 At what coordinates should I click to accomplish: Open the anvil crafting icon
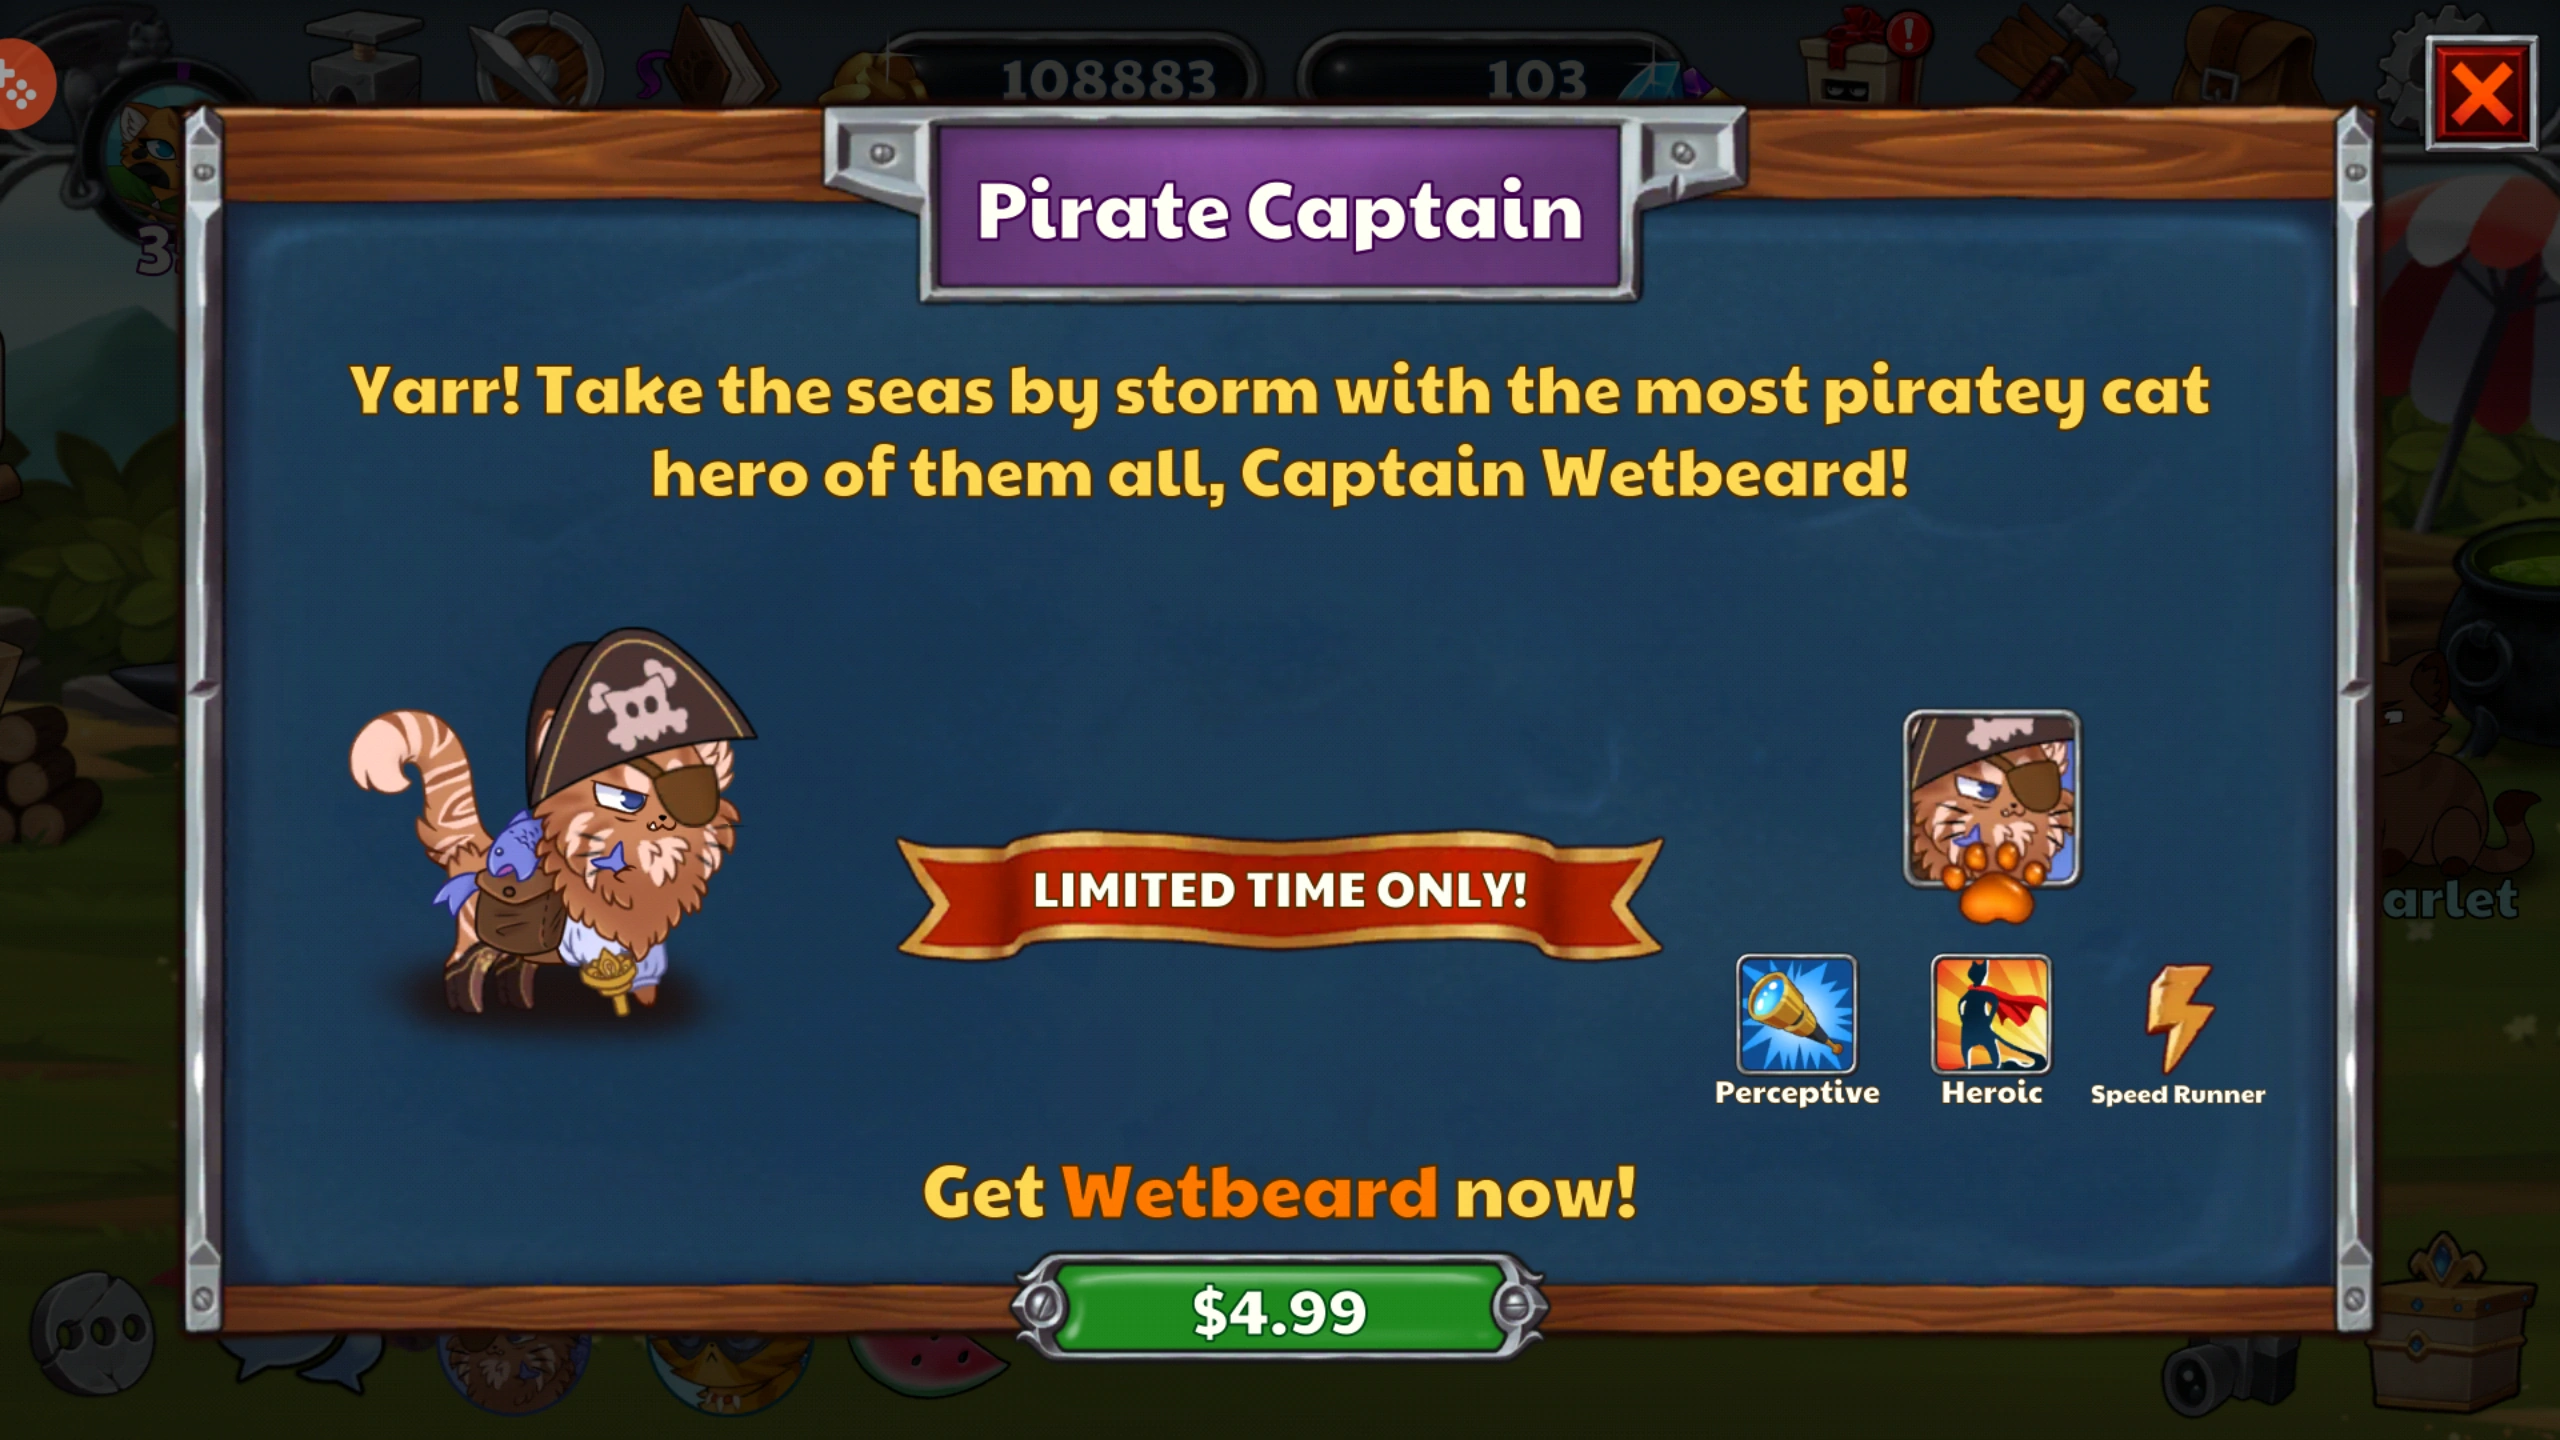click(362, 66)
